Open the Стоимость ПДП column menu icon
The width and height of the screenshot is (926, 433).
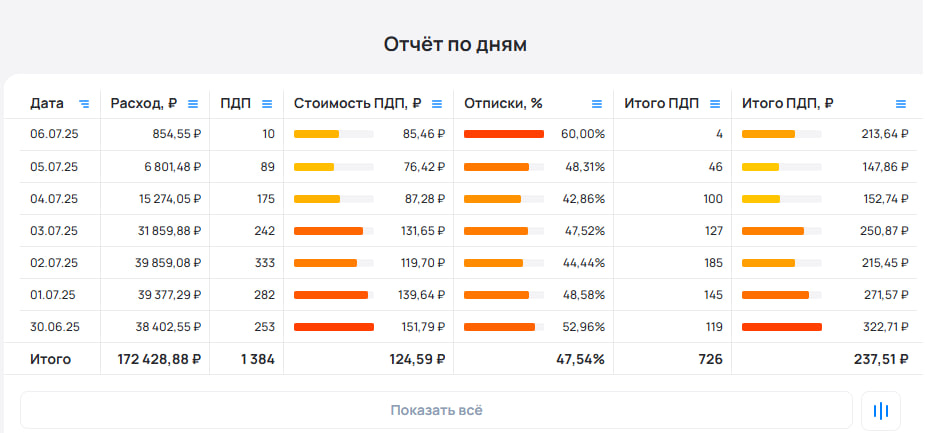pyautogui.click(x=437, y=103)
